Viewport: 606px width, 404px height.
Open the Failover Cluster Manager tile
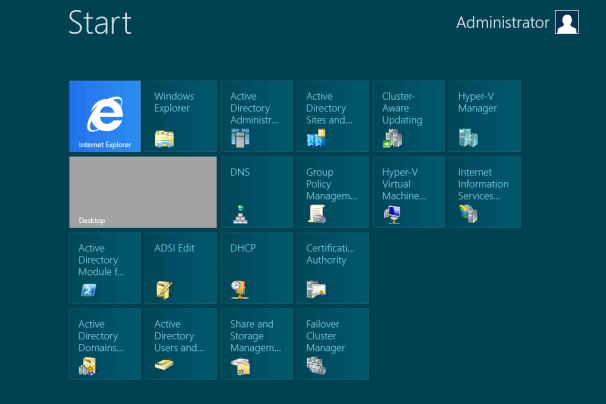click(x=333, y=344)
